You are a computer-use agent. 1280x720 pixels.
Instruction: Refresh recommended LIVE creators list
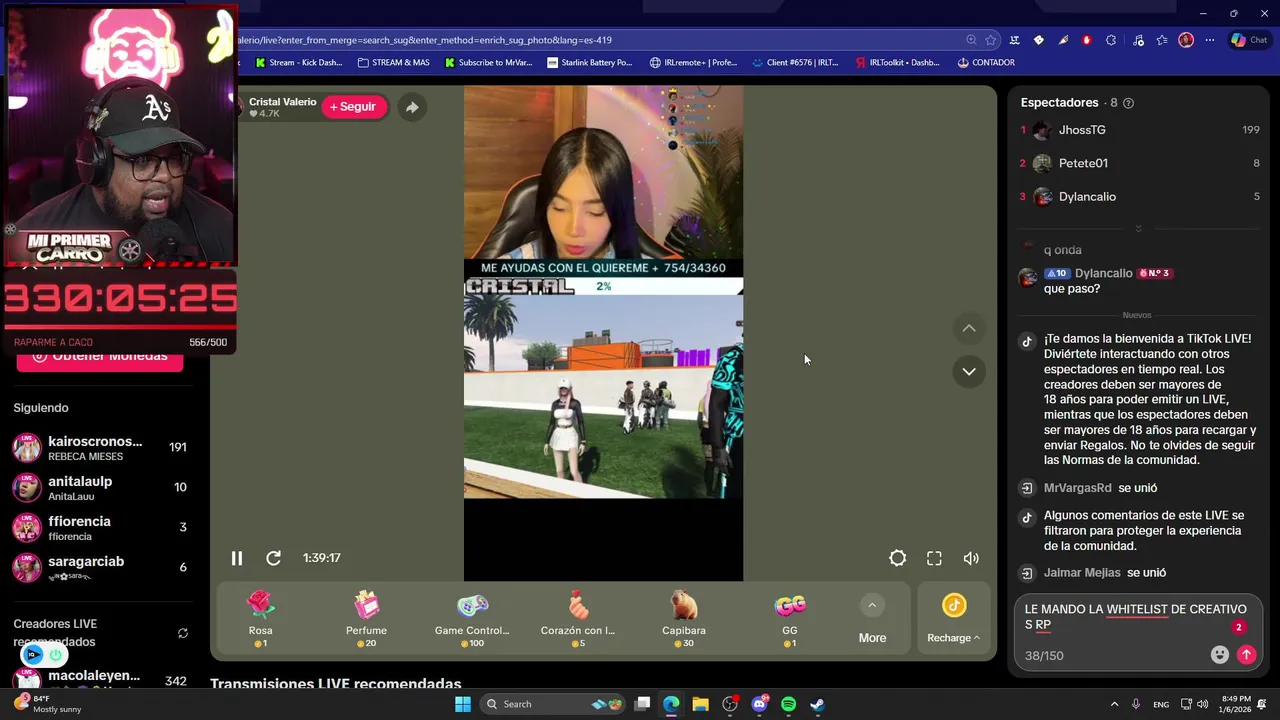click(x=182, y=633)
